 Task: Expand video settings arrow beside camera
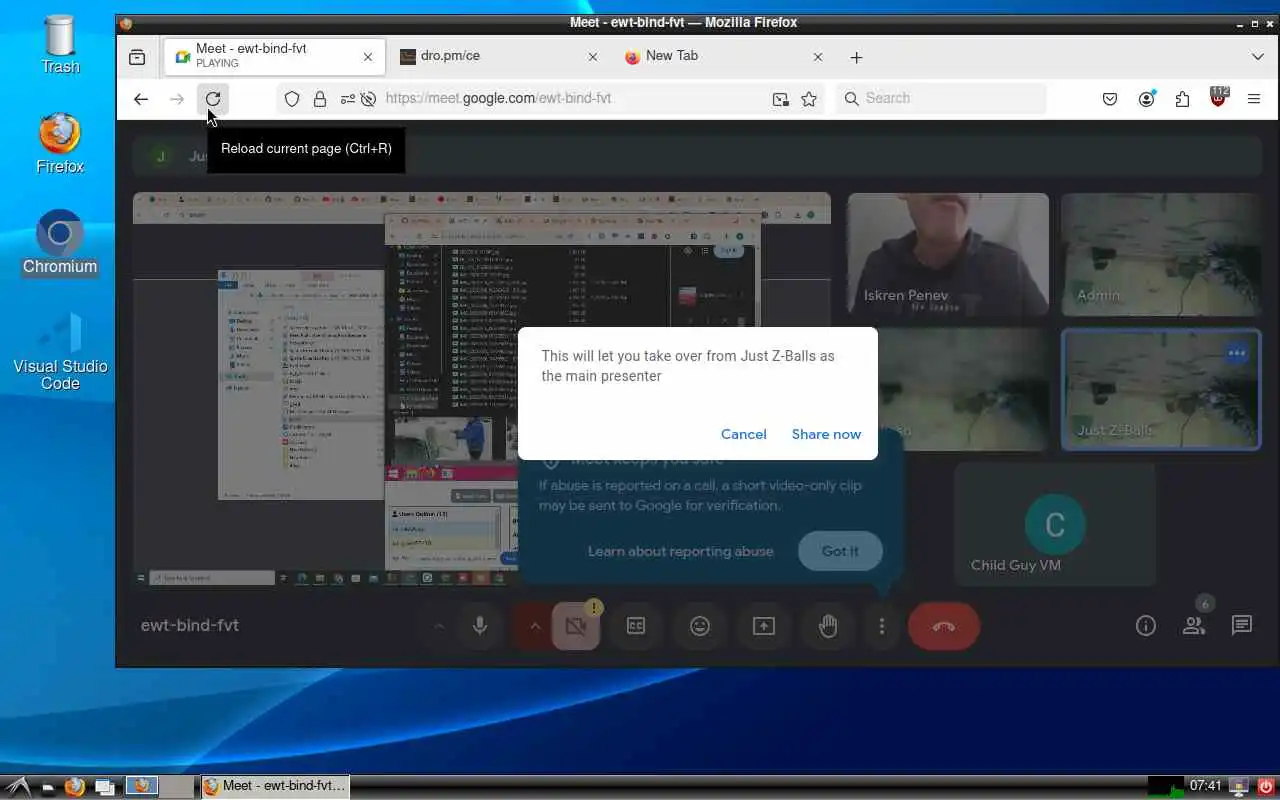[x=534, y=626]
